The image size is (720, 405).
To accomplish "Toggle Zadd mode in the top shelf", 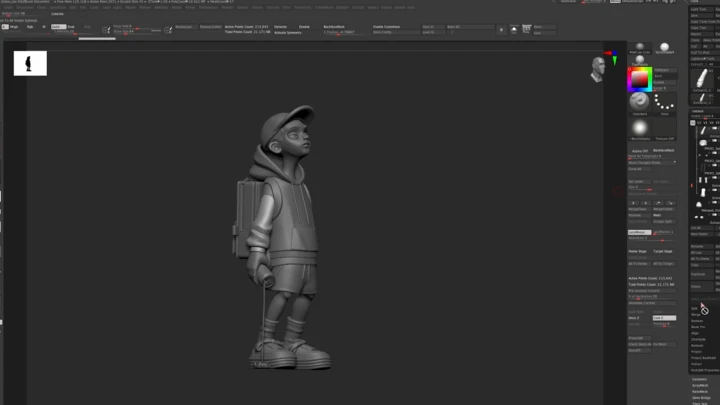I will click(x=58, y=27).
